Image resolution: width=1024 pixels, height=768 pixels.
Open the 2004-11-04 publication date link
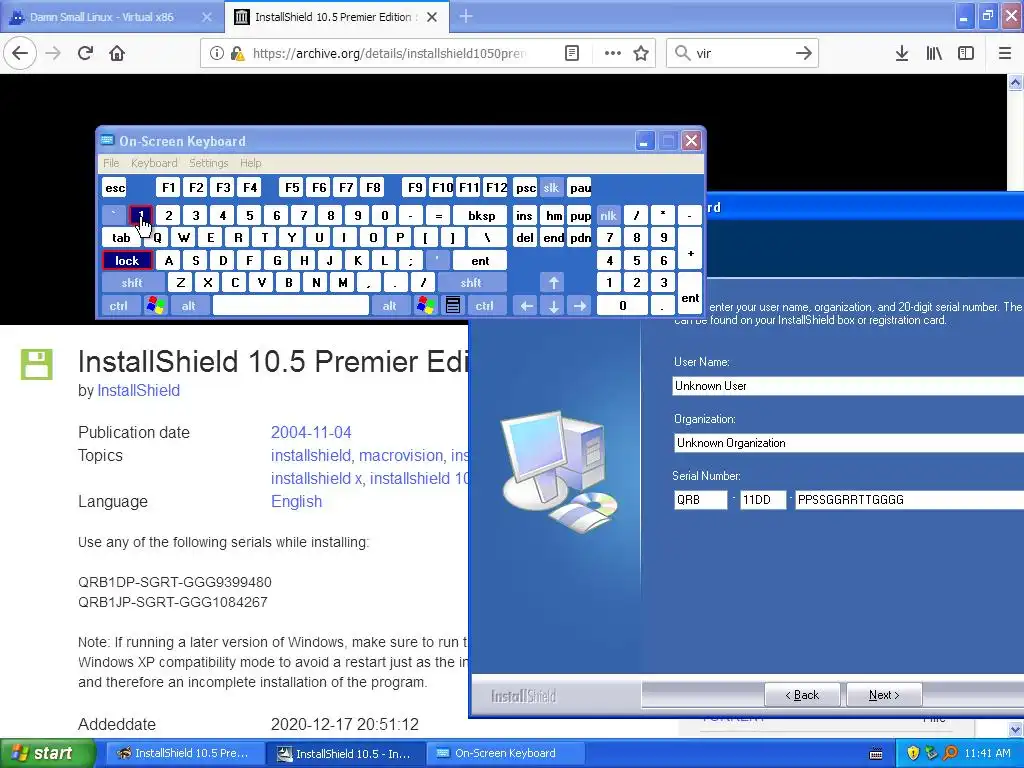pyautogui.click(x=311, y=432)
